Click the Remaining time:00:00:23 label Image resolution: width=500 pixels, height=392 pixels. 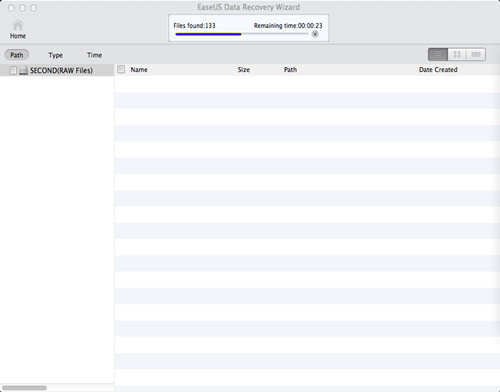288,26
